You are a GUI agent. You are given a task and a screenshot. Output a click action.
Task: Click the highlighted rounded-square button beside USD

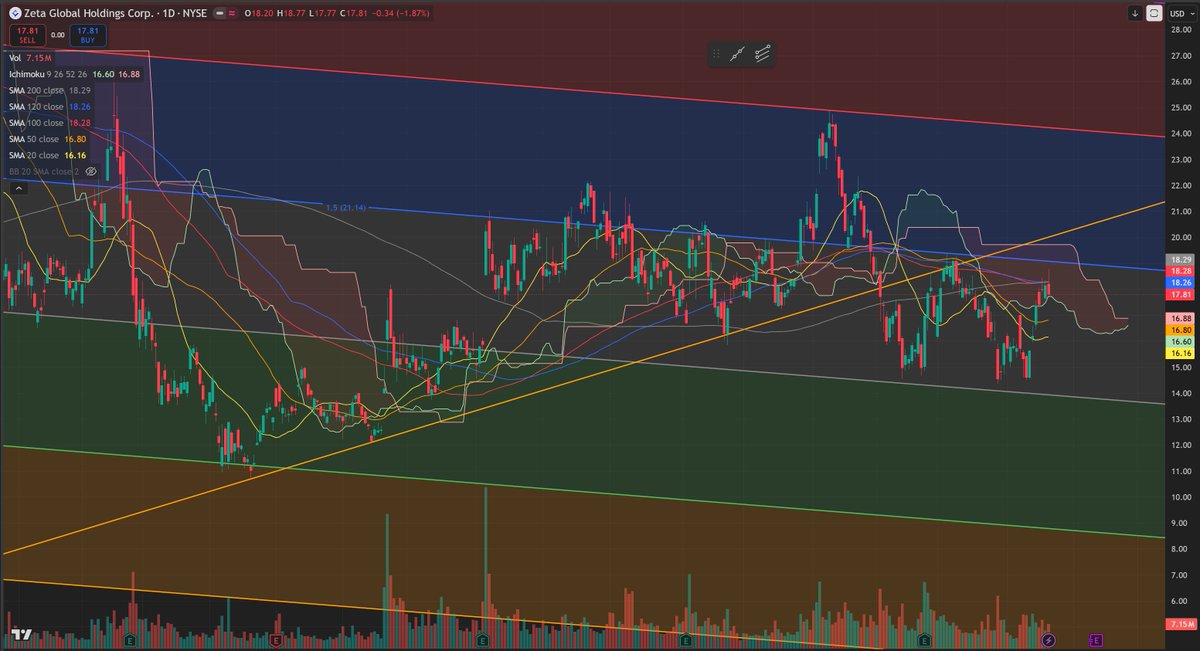tap(1155, 14)
